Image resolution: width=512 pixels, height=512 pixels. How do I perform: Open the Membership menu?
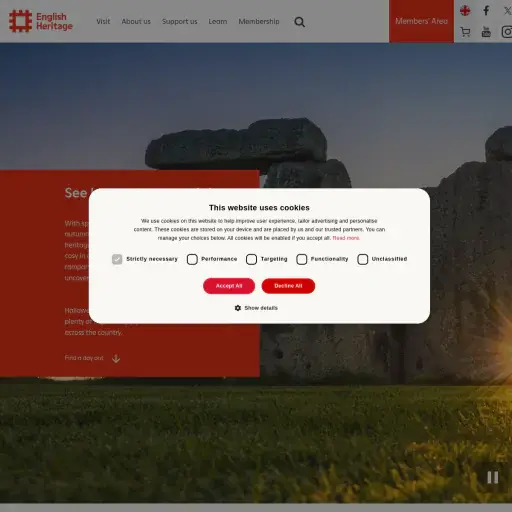coord(259,21)
